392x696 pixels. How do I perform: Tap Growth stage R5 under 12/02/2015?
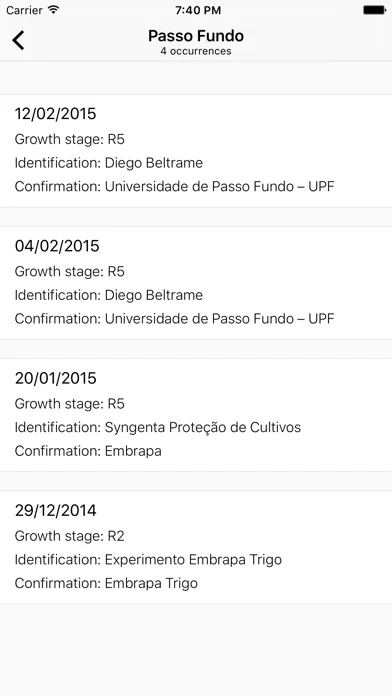point(70,139)
